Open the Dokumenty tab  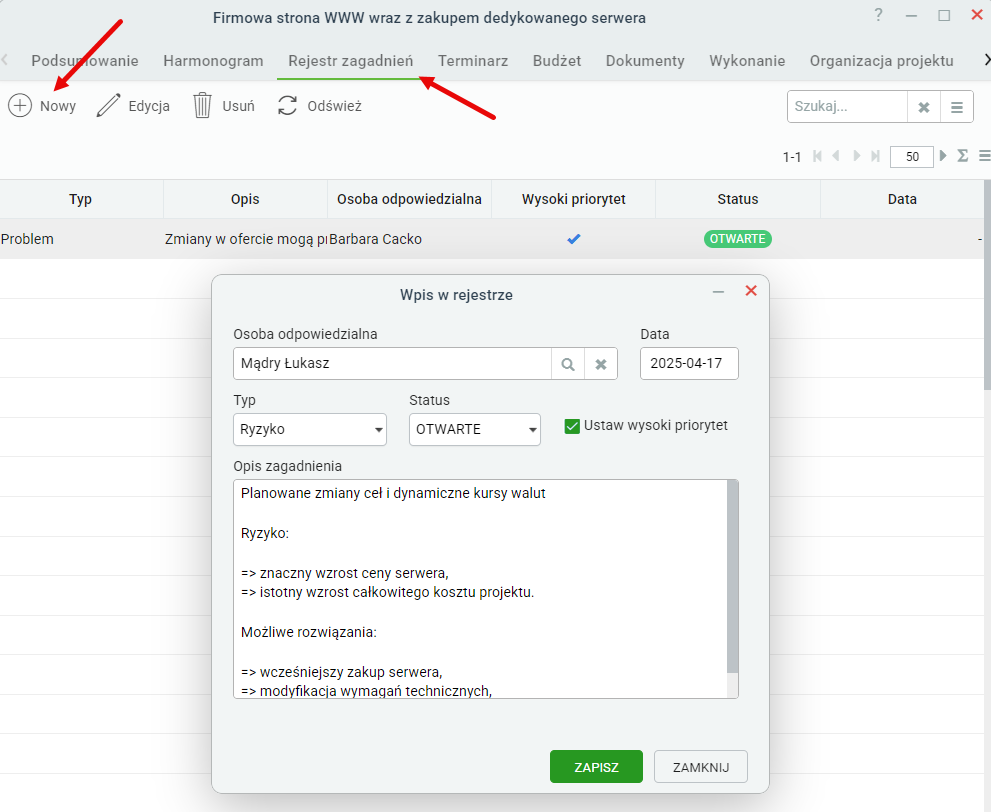coord(645,61)
